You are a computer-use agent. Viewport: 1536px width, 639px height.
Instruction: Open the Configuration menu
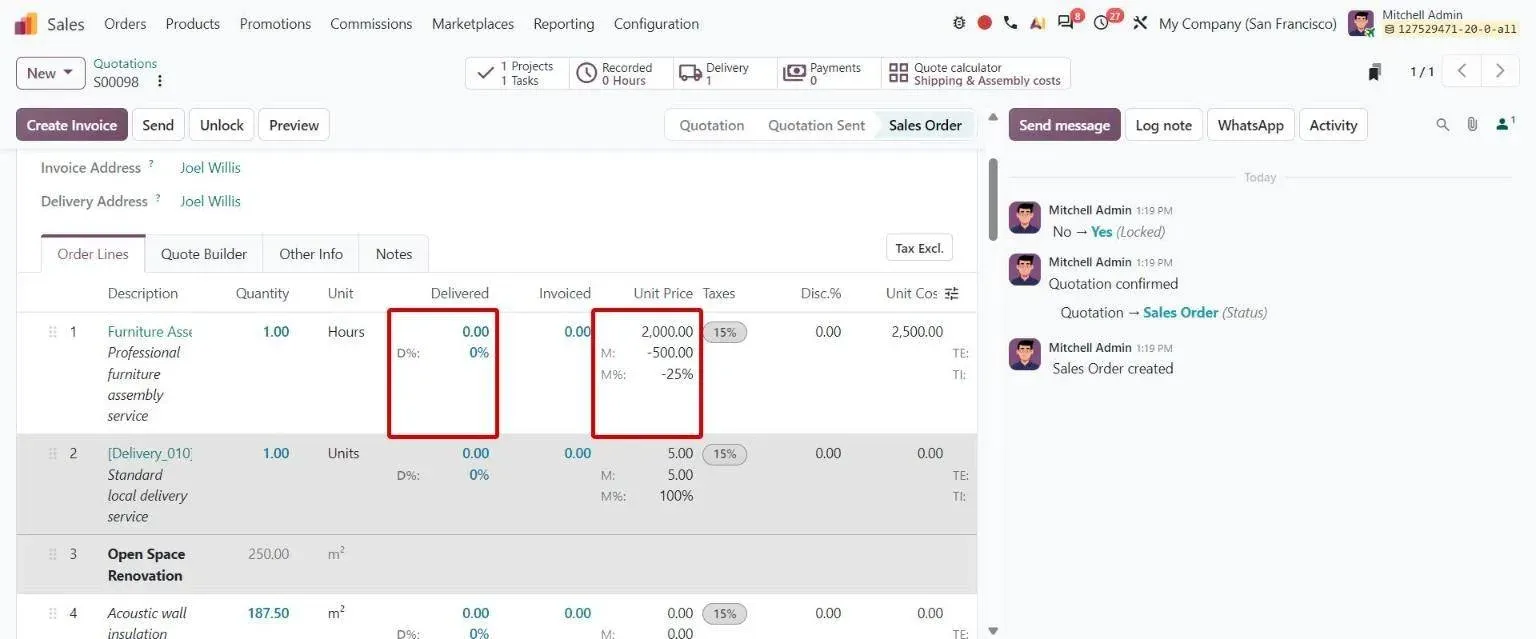(x=656, y=23)
